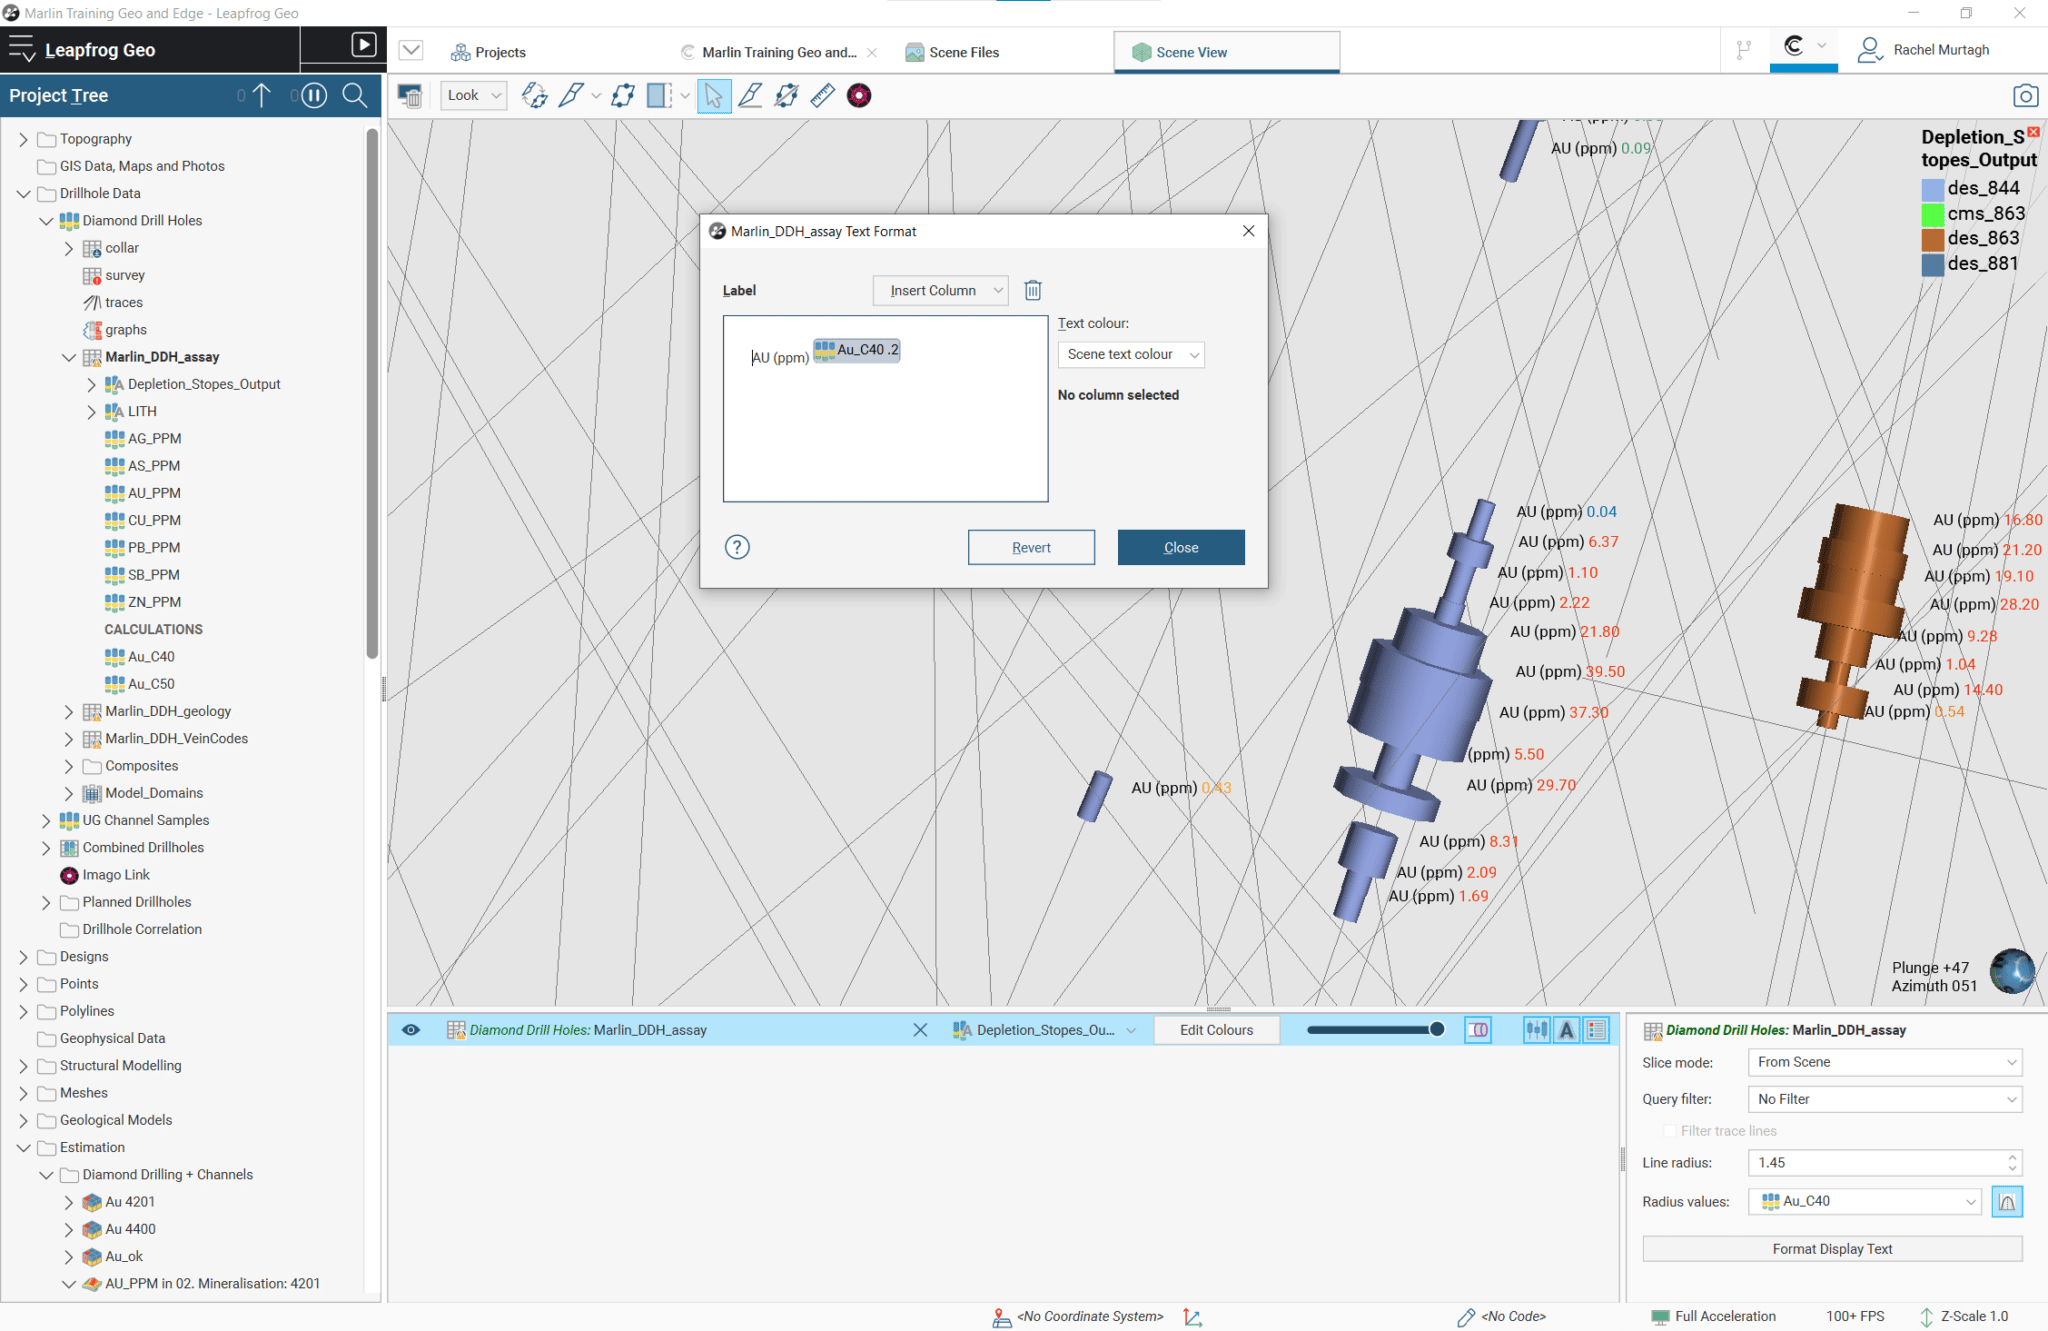
Task: Click the slice mode icon in shape list
Action: (1478, 1030)
